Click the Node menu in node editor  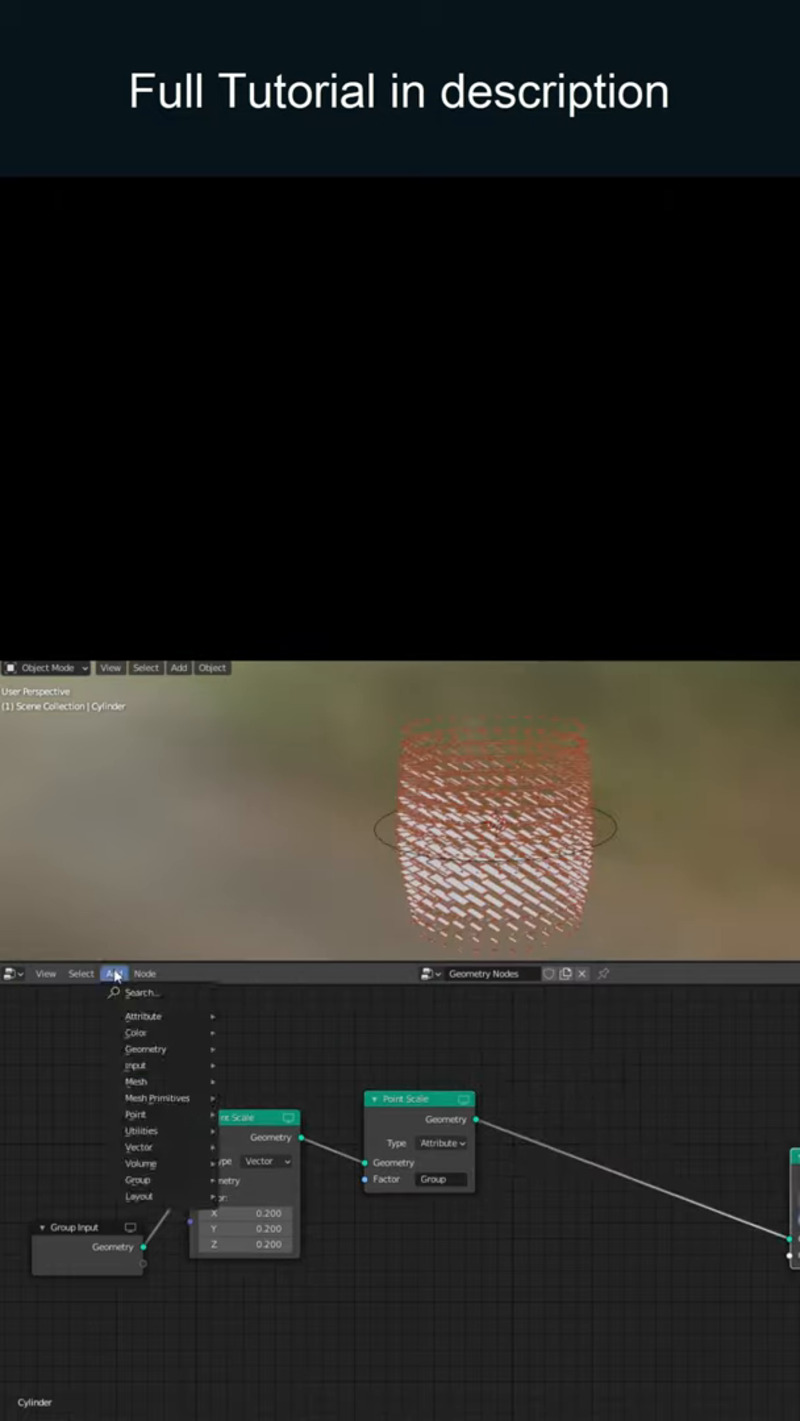click(x=145, y=974)
